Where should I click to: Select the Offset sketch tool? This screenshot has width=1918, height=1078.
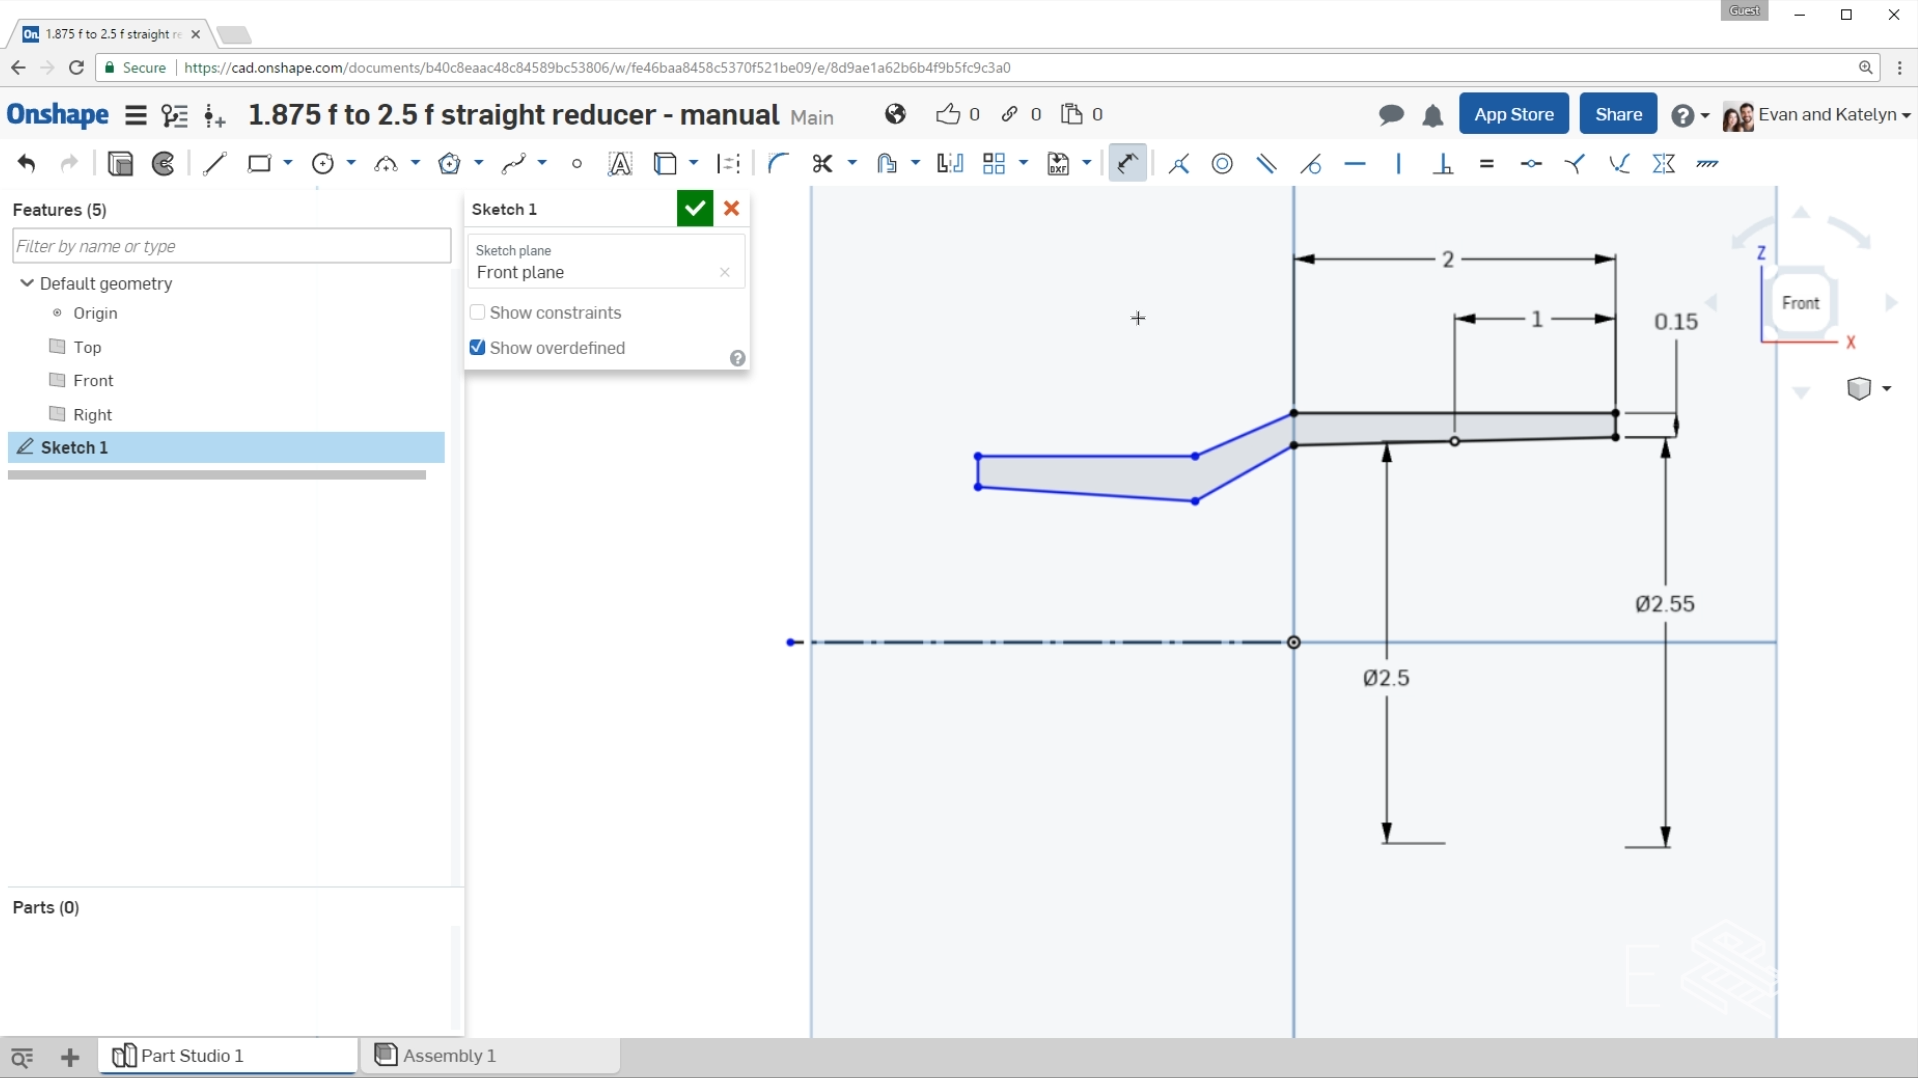886,164
